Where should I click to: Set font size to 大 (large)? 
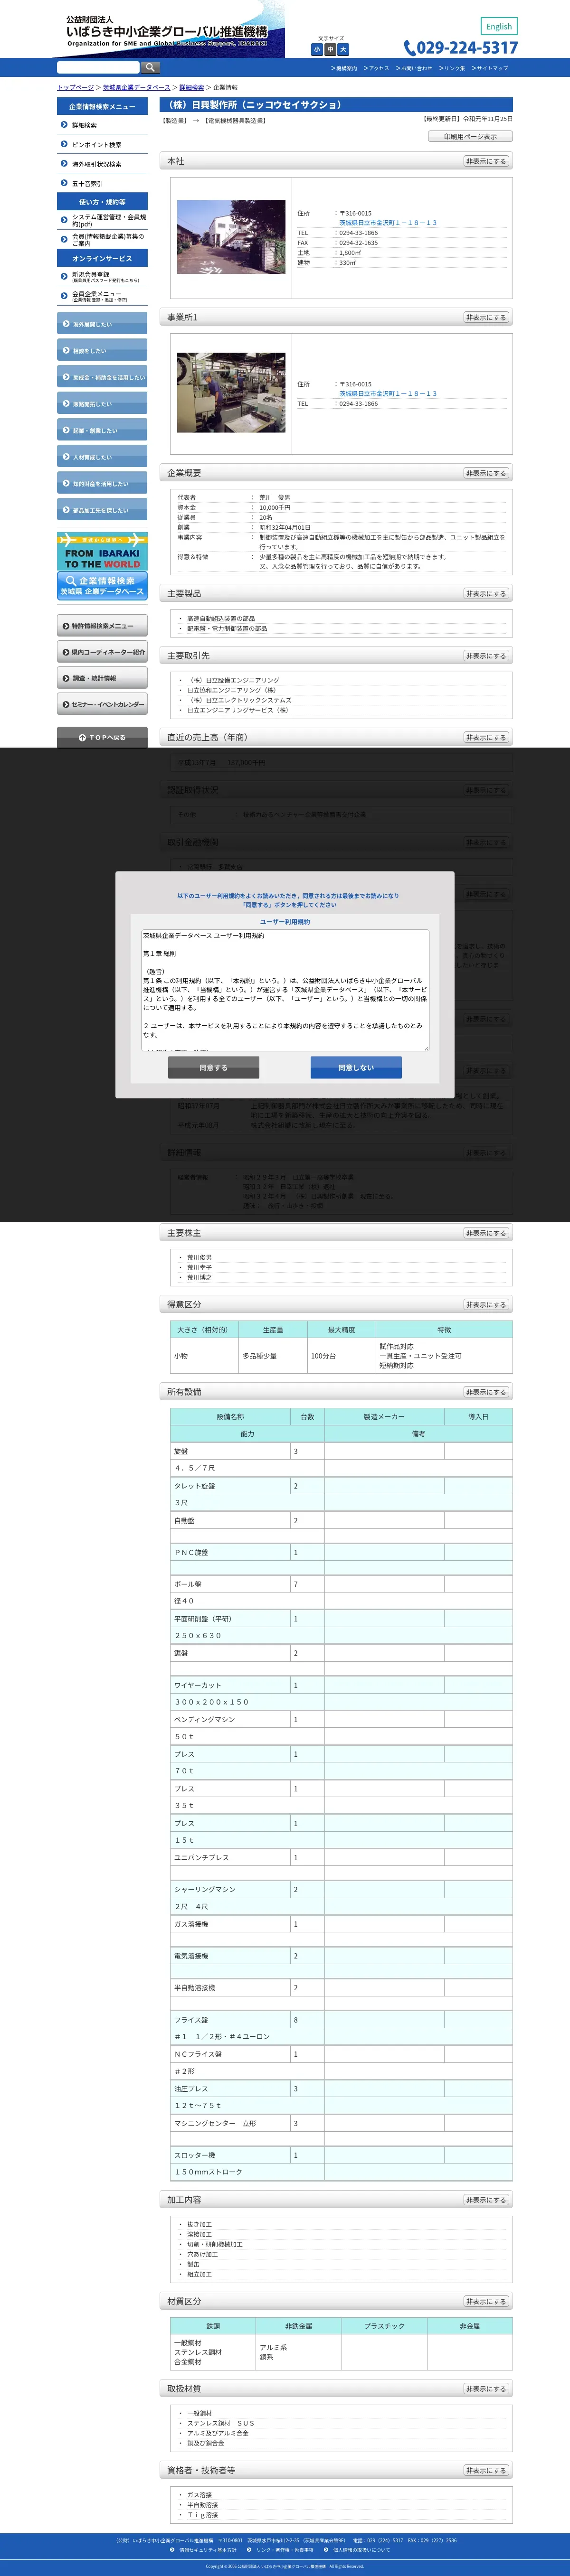[343, 50]
